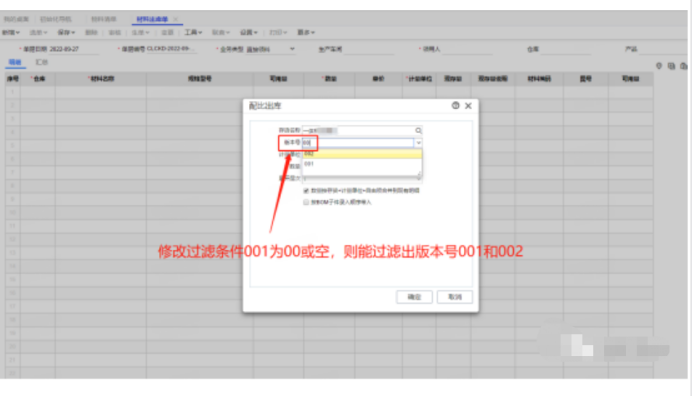
Task: Enable the BOM子件录入顺序 checkbox
Action: tap(306, 202)
